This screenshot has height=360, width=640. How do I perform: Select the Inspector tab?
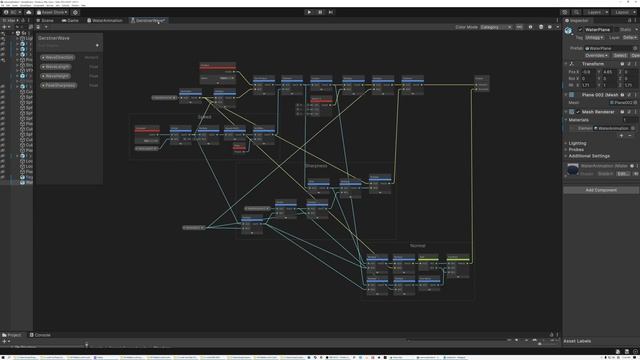pos(577,20)
